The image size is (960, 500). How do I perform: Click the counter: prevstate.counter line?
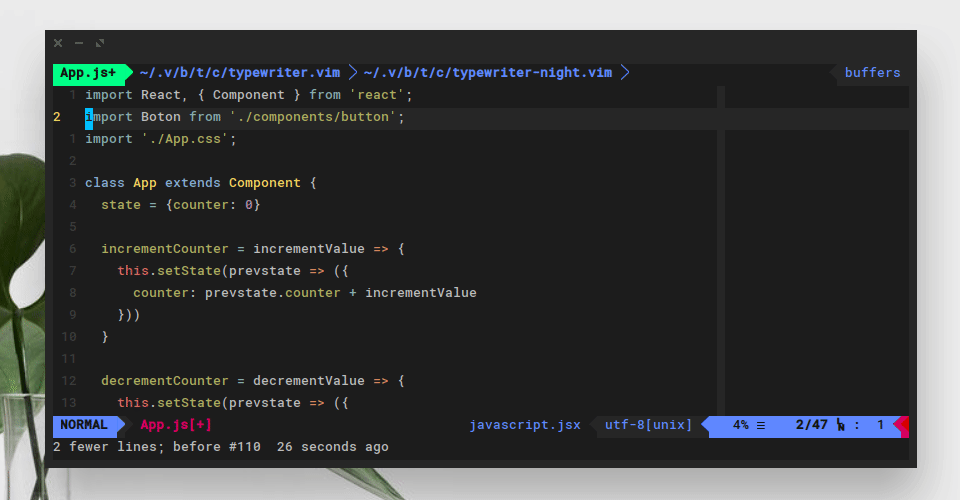pyautogui.click(x=305, y=293)
